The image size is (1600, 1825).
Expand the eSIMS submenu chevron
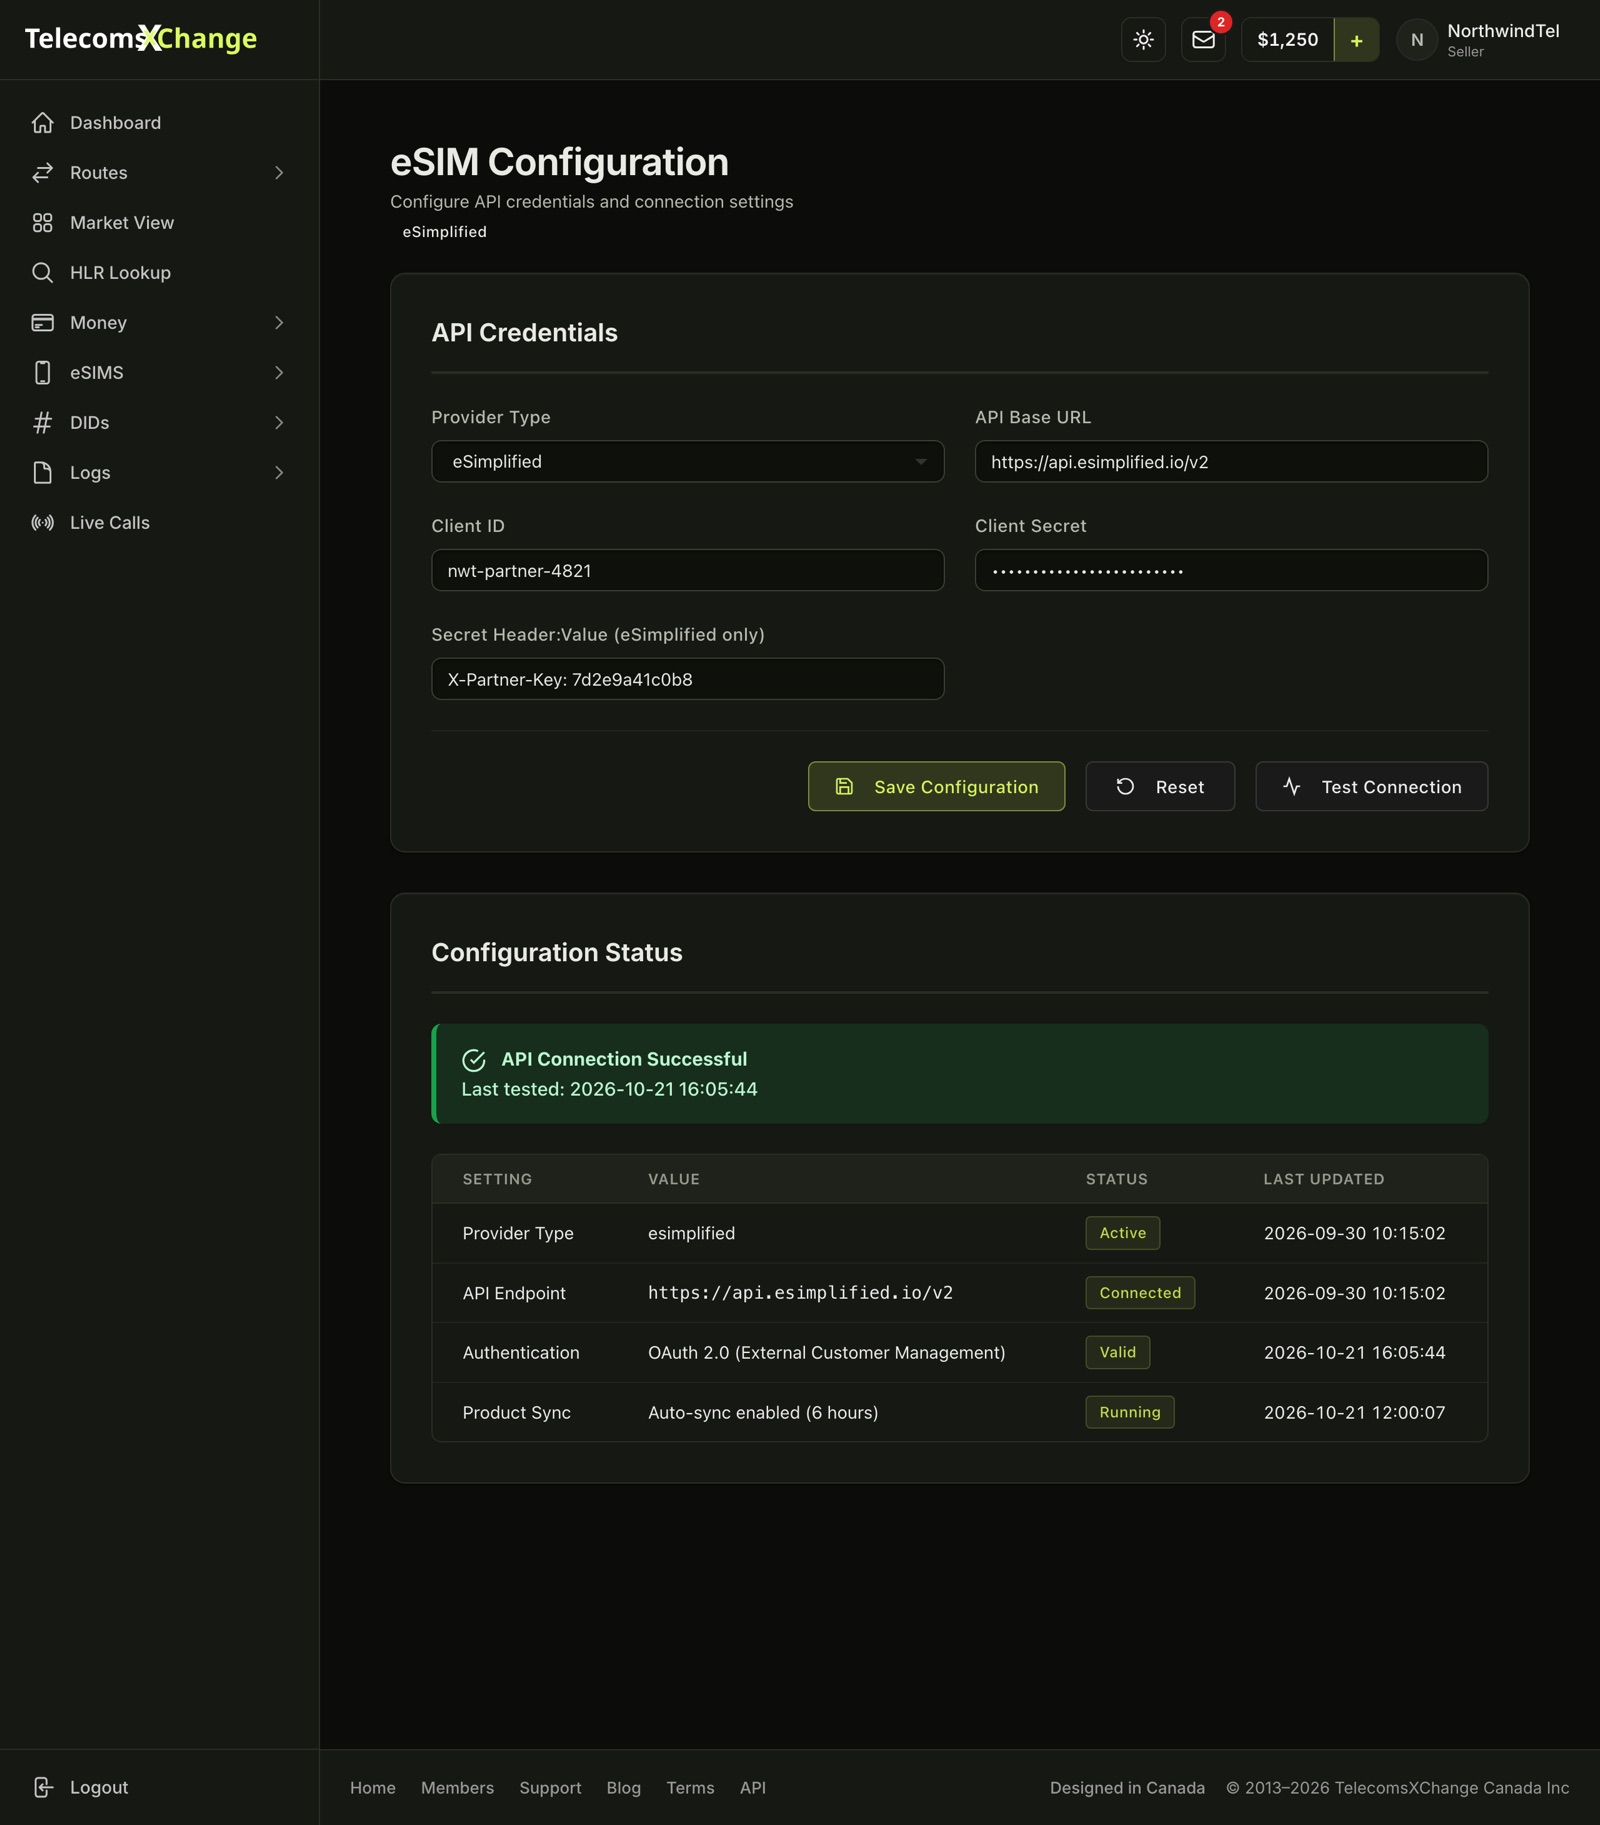click(x=279, y=372)
